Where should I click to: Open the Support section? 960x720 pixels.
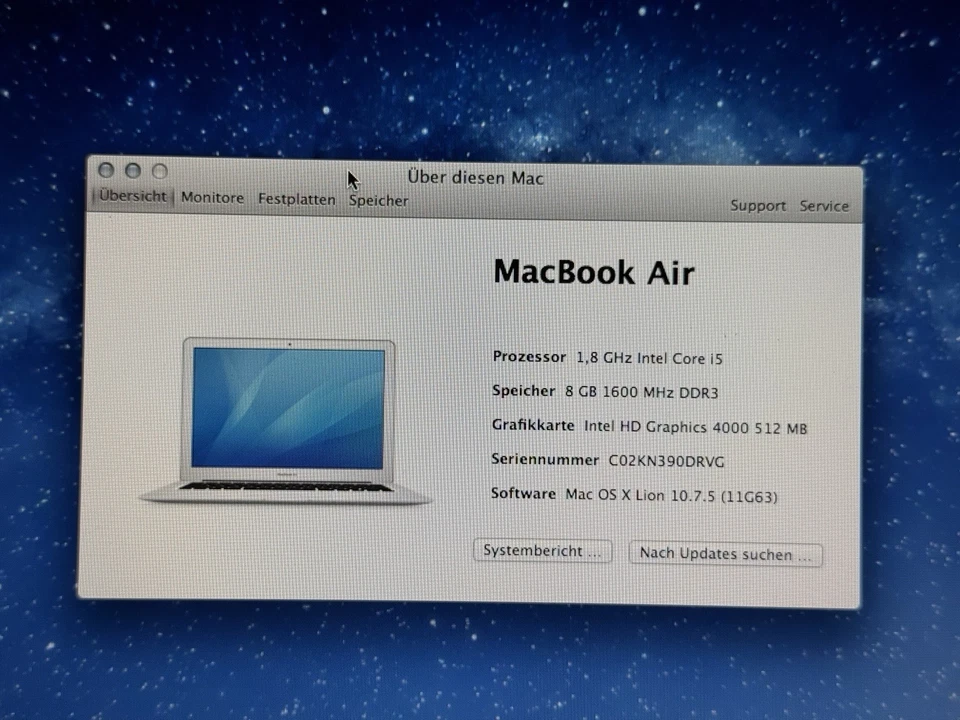click(758, 206)
